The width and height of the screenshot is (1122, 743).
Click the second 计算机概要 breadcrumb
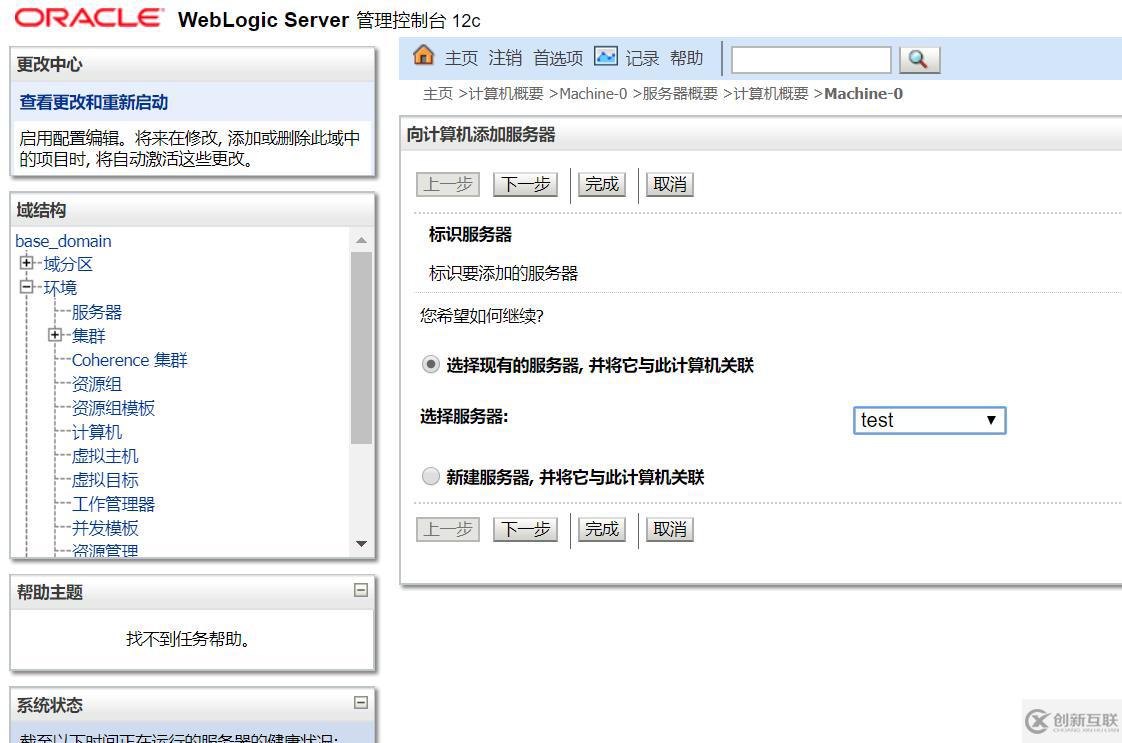[771, 94]
